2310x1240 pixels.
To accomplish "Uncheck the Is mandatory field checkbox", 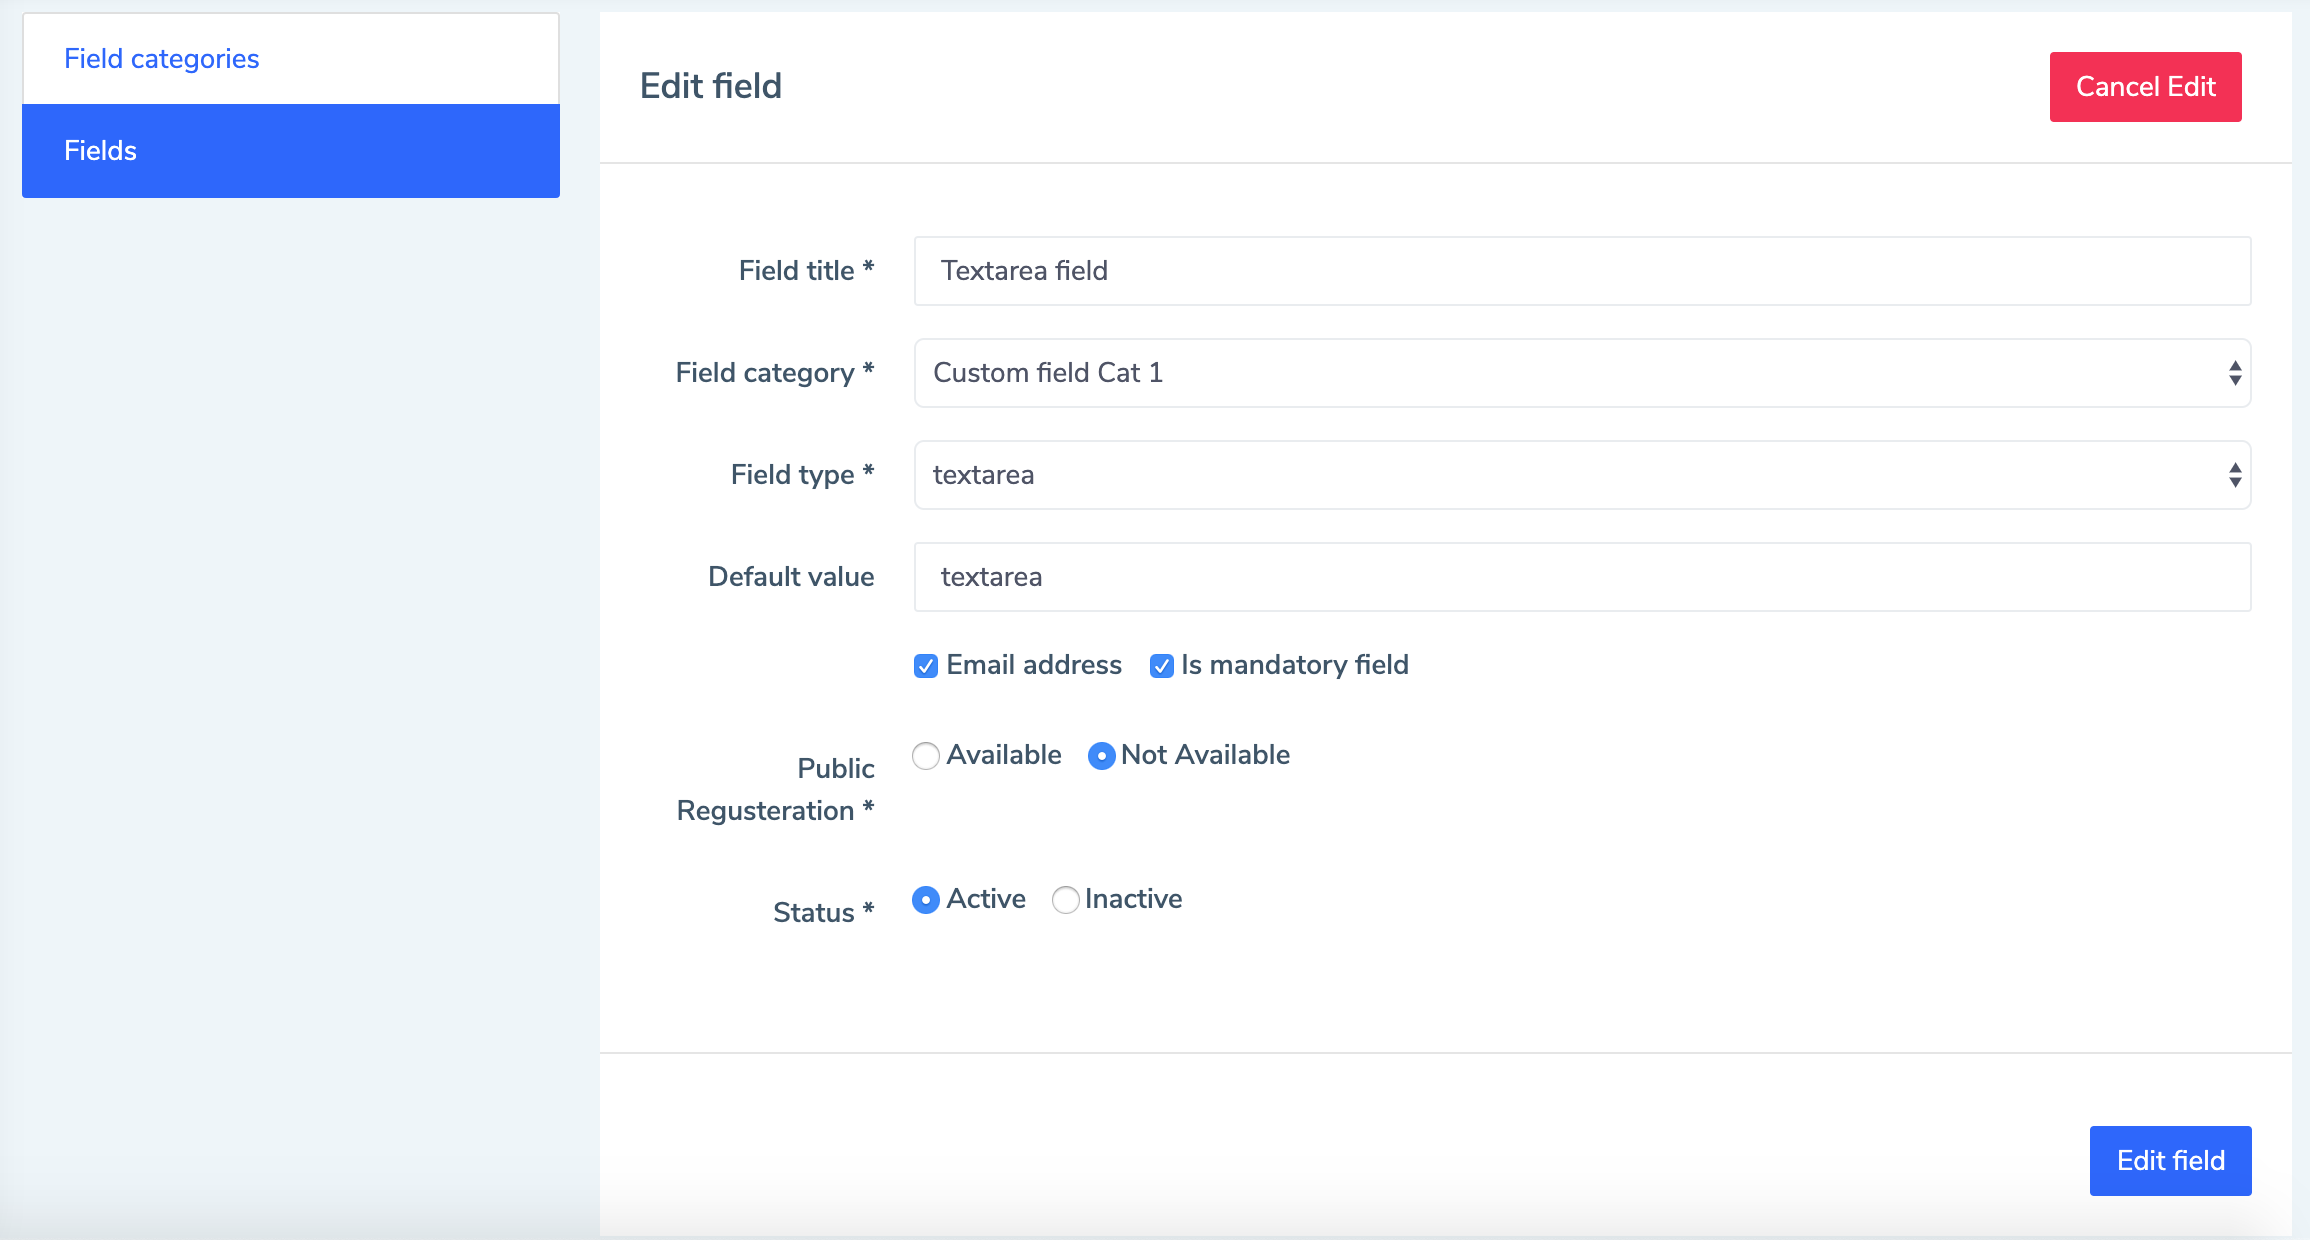I will (1161, 666).
